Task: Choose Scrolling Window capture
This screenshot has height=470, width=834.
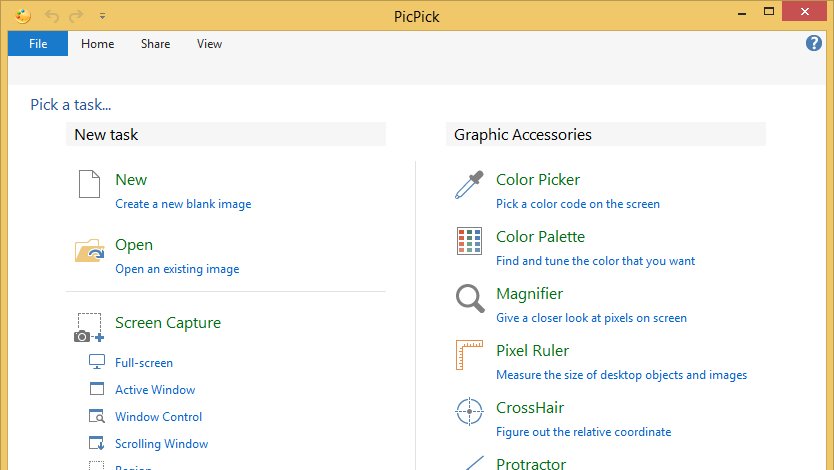Action: pos(162,444)
